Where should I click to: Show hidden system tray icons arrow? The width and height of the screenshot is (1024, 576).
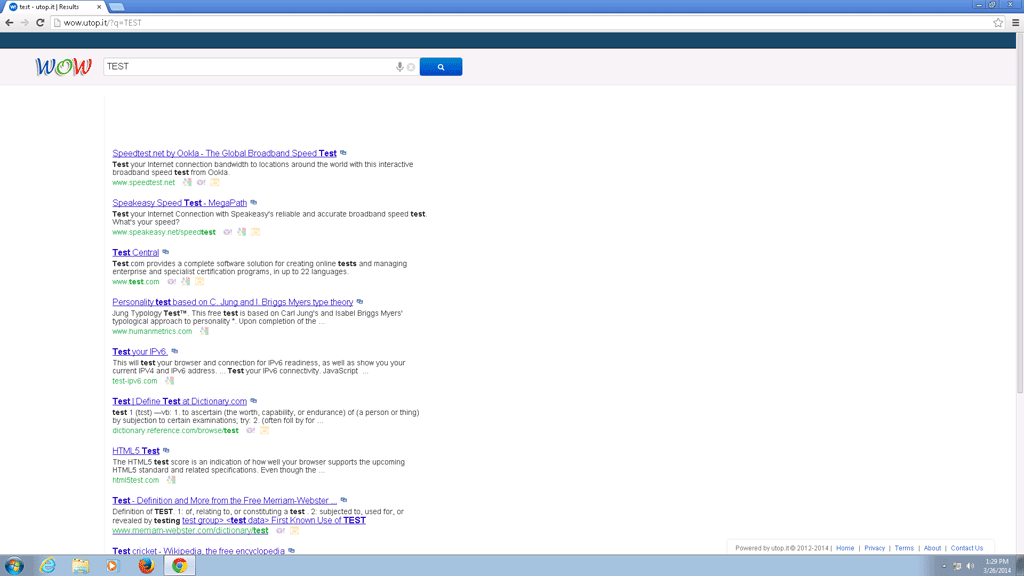pyautogui.click(x=943, y=566)
